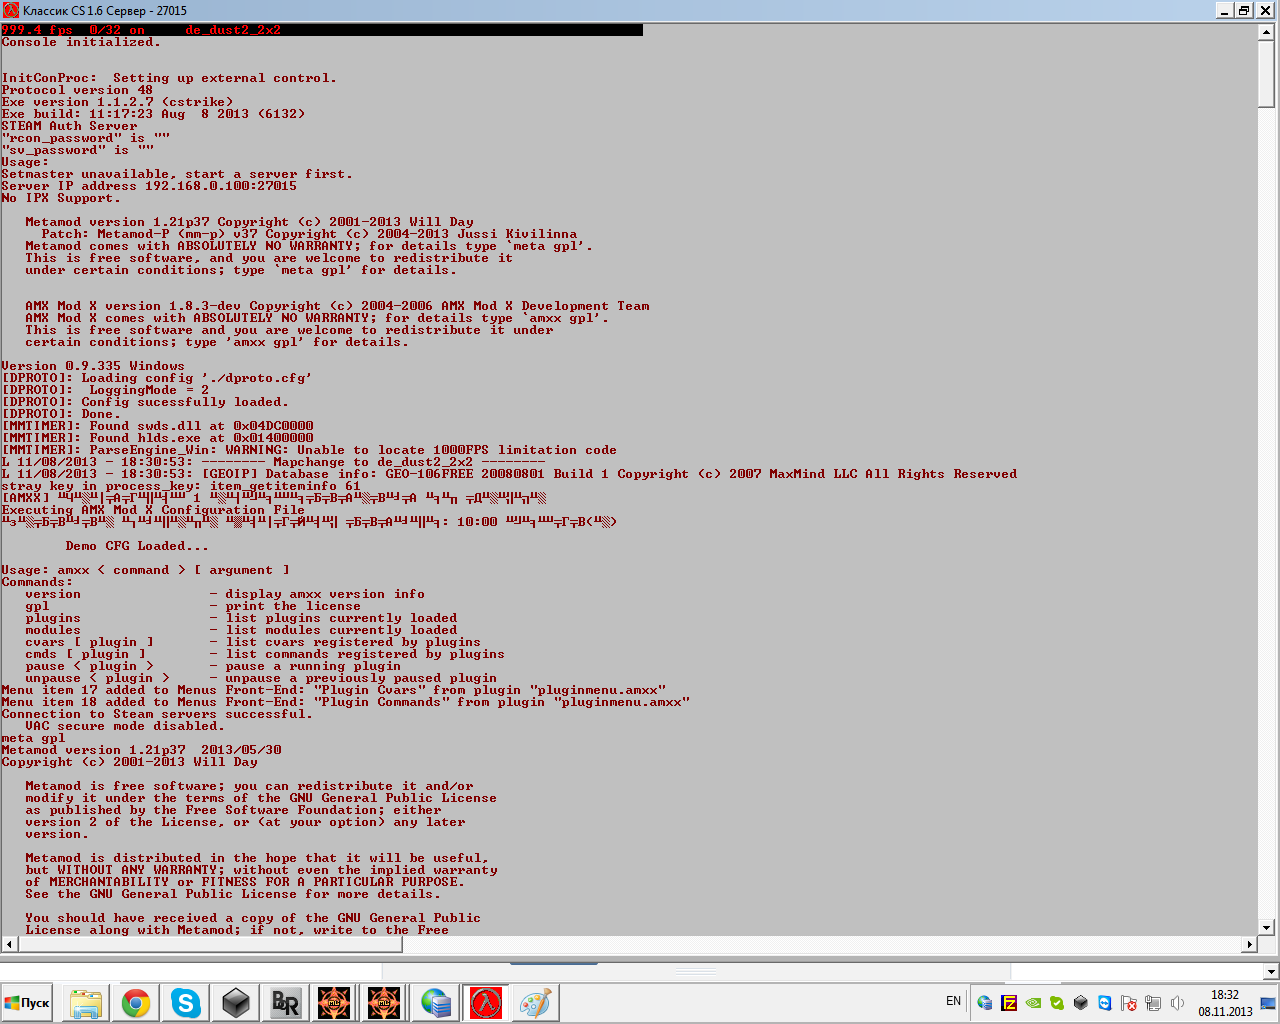
Task: Open the FileZilla tray icon
Action: 1010,1003
